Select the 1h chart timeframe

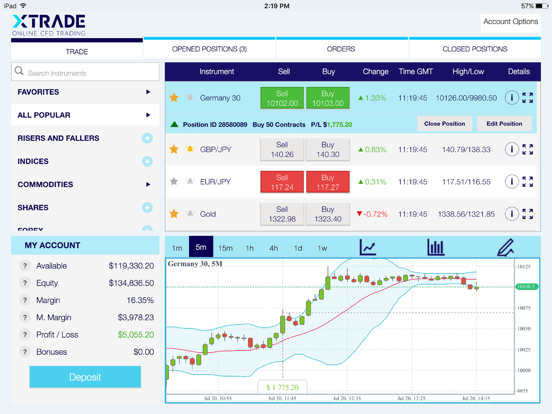250,248
